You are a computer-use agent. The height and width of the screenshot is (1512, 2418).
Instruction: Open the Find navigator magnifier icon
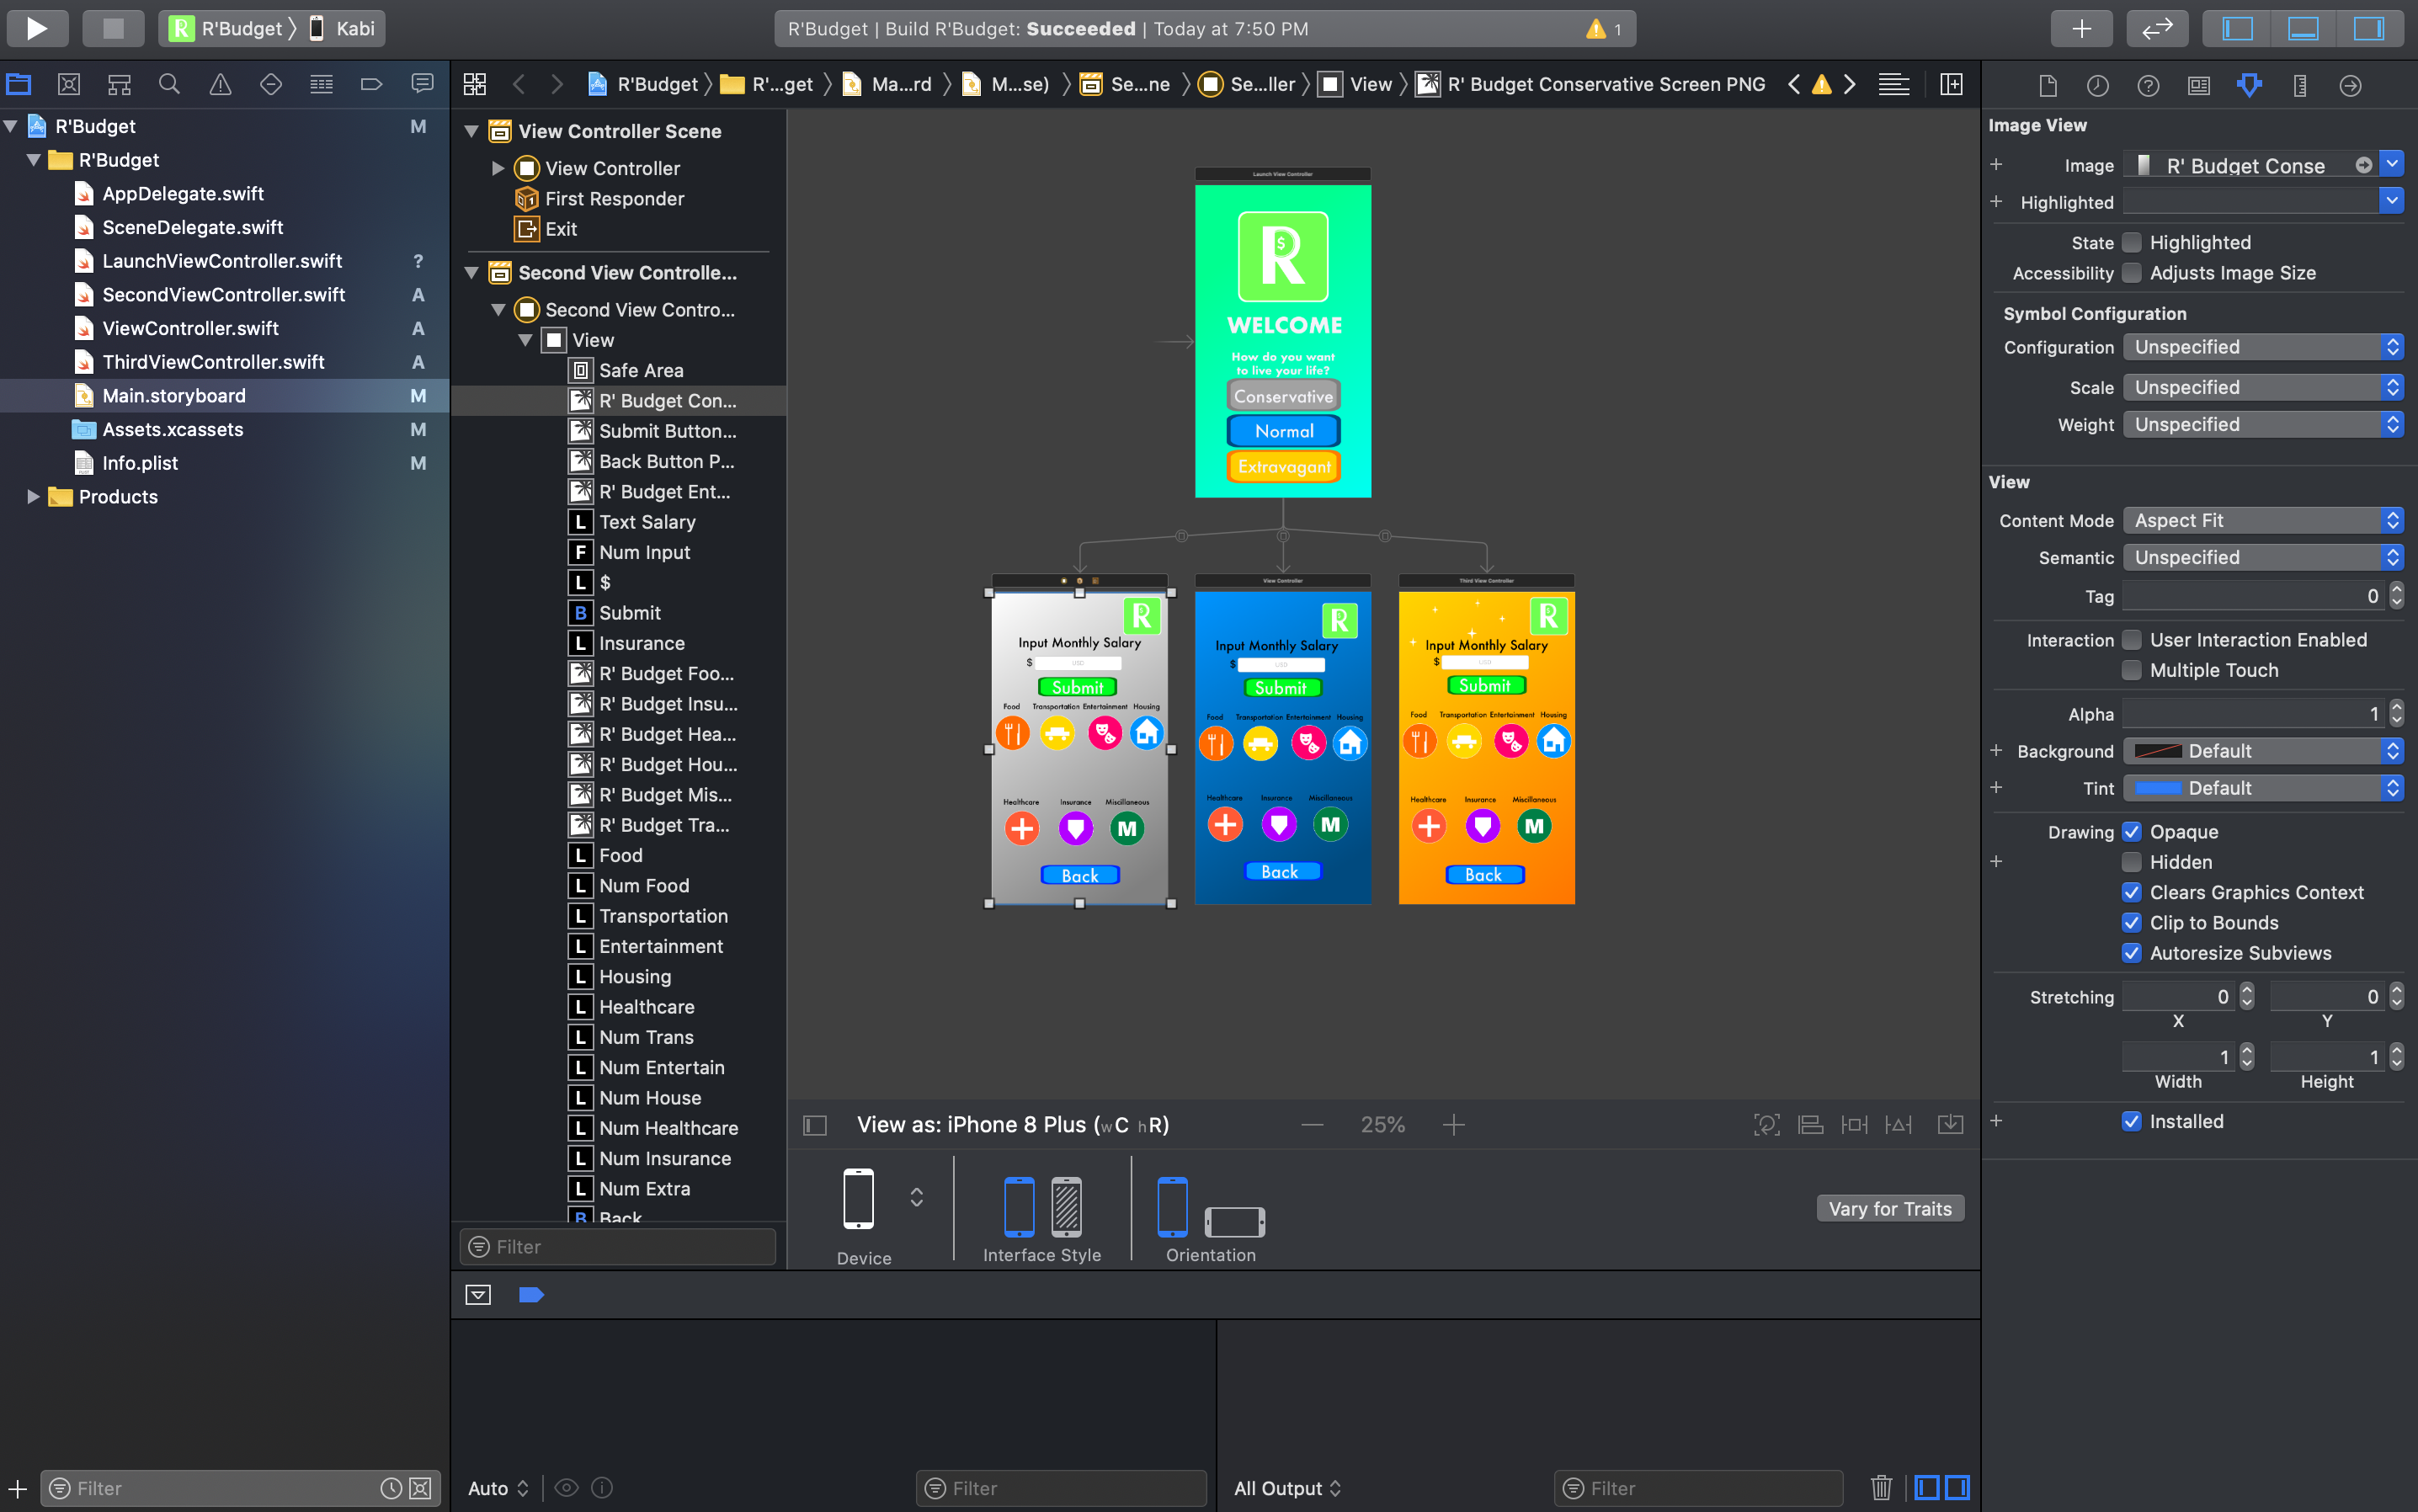click(x=169, y=85)
